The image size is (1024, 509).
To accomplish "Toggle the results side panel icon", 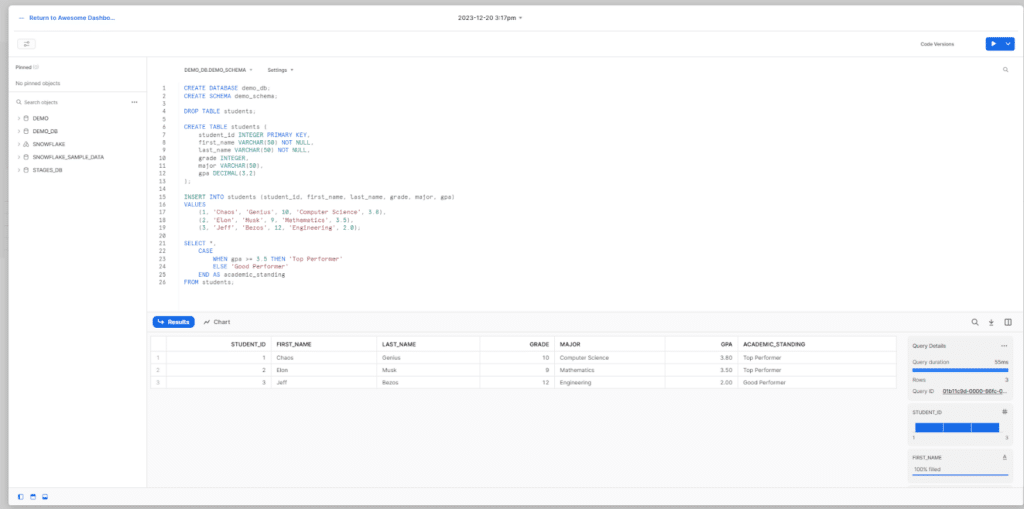I will (x=1008, y=322).
